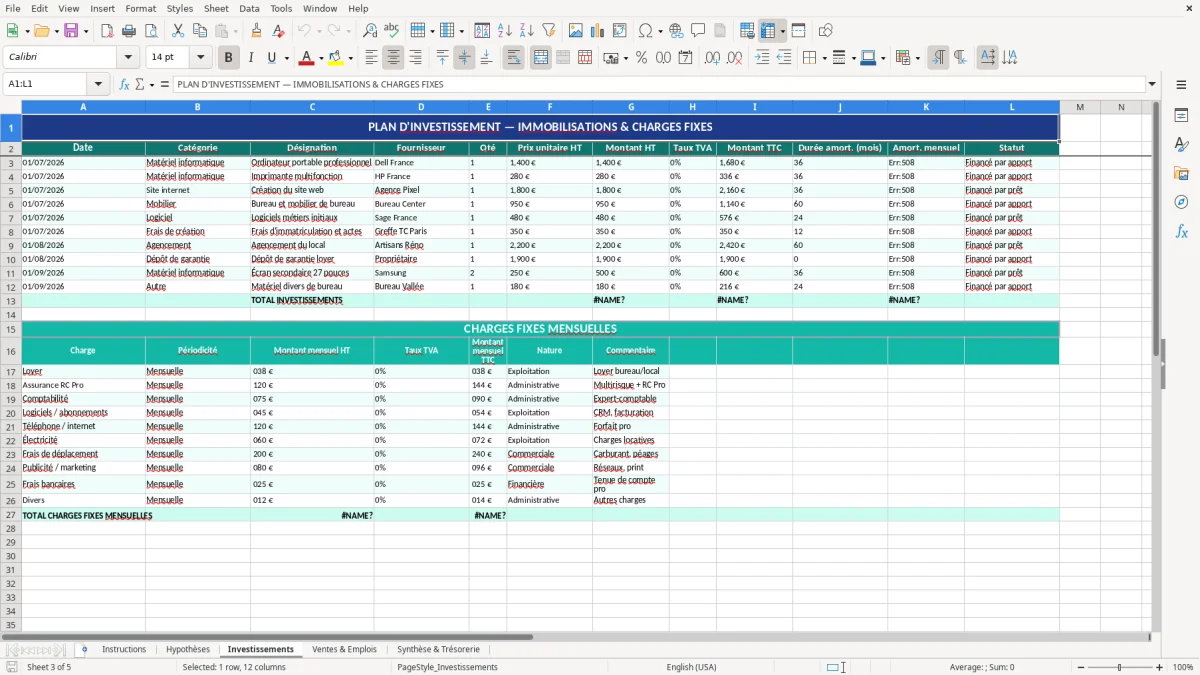1200x675 pixels.
Task: Open the background color dropdown arrow
Action: click(350, 58)
